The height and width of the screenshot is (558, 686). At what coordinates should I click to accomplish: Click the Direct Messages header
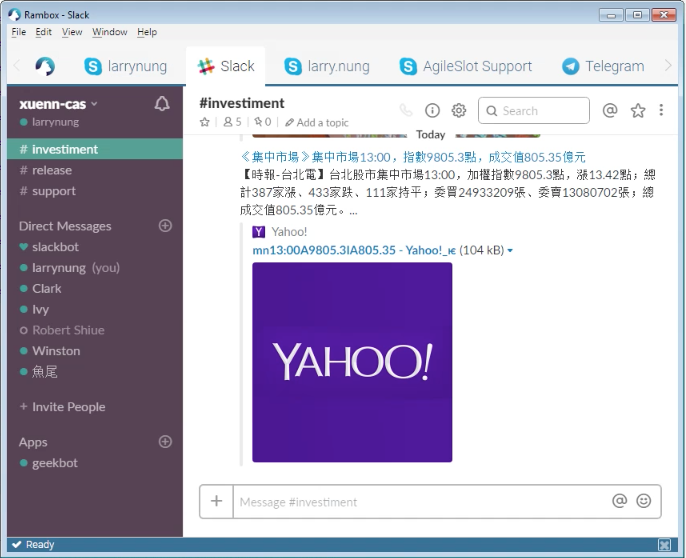pos(65,226)
